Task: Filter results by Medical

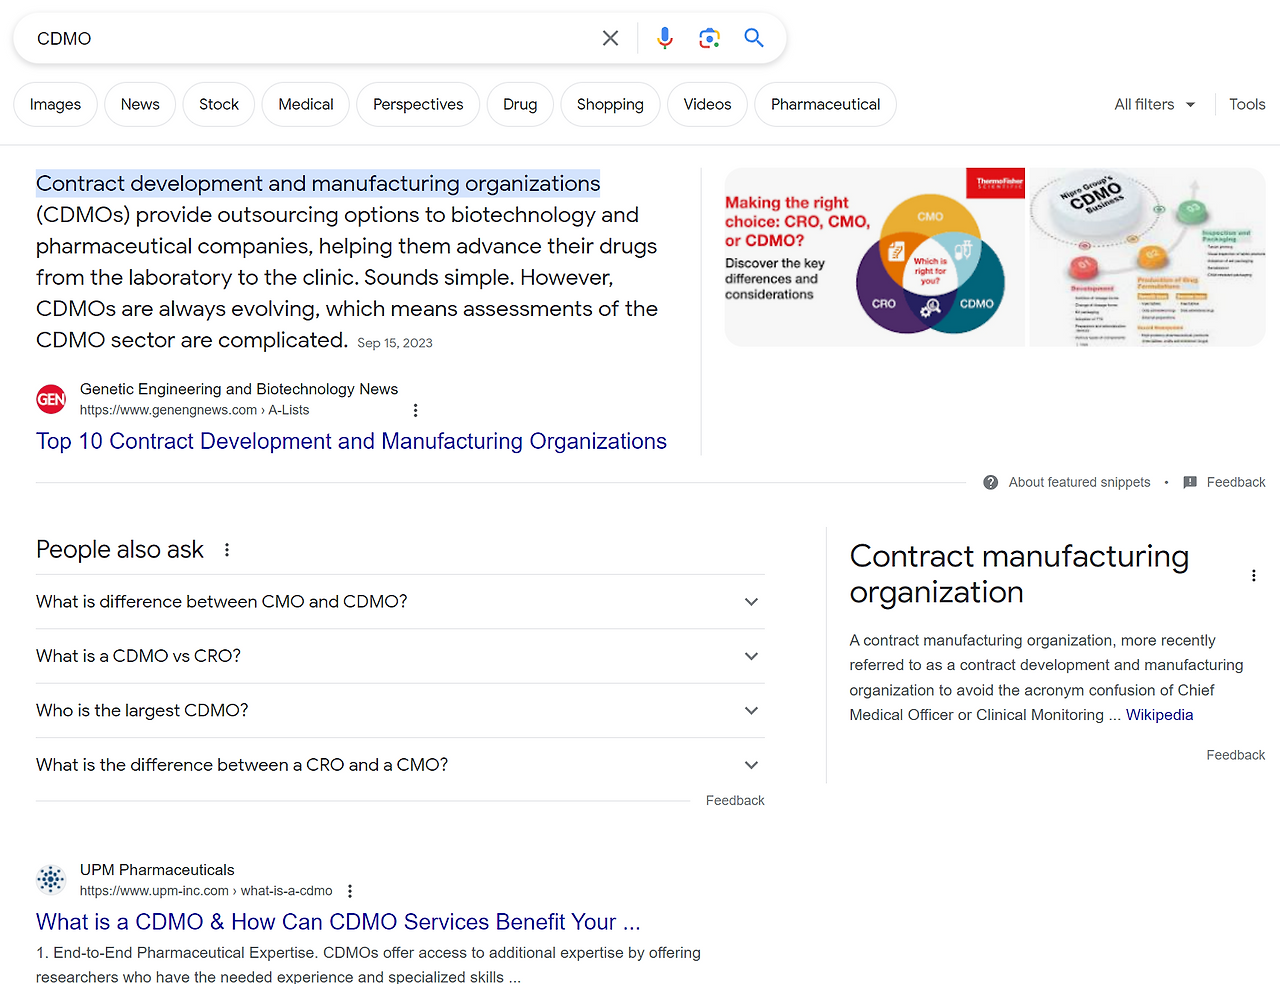Action: coord(306,104)
